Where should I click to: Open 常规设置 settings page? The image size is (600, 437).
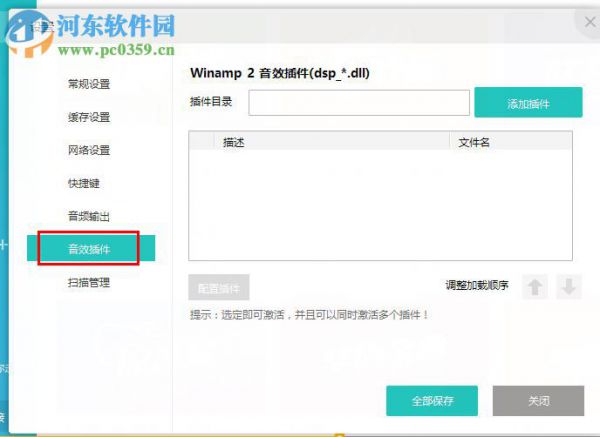click(89, 84)
